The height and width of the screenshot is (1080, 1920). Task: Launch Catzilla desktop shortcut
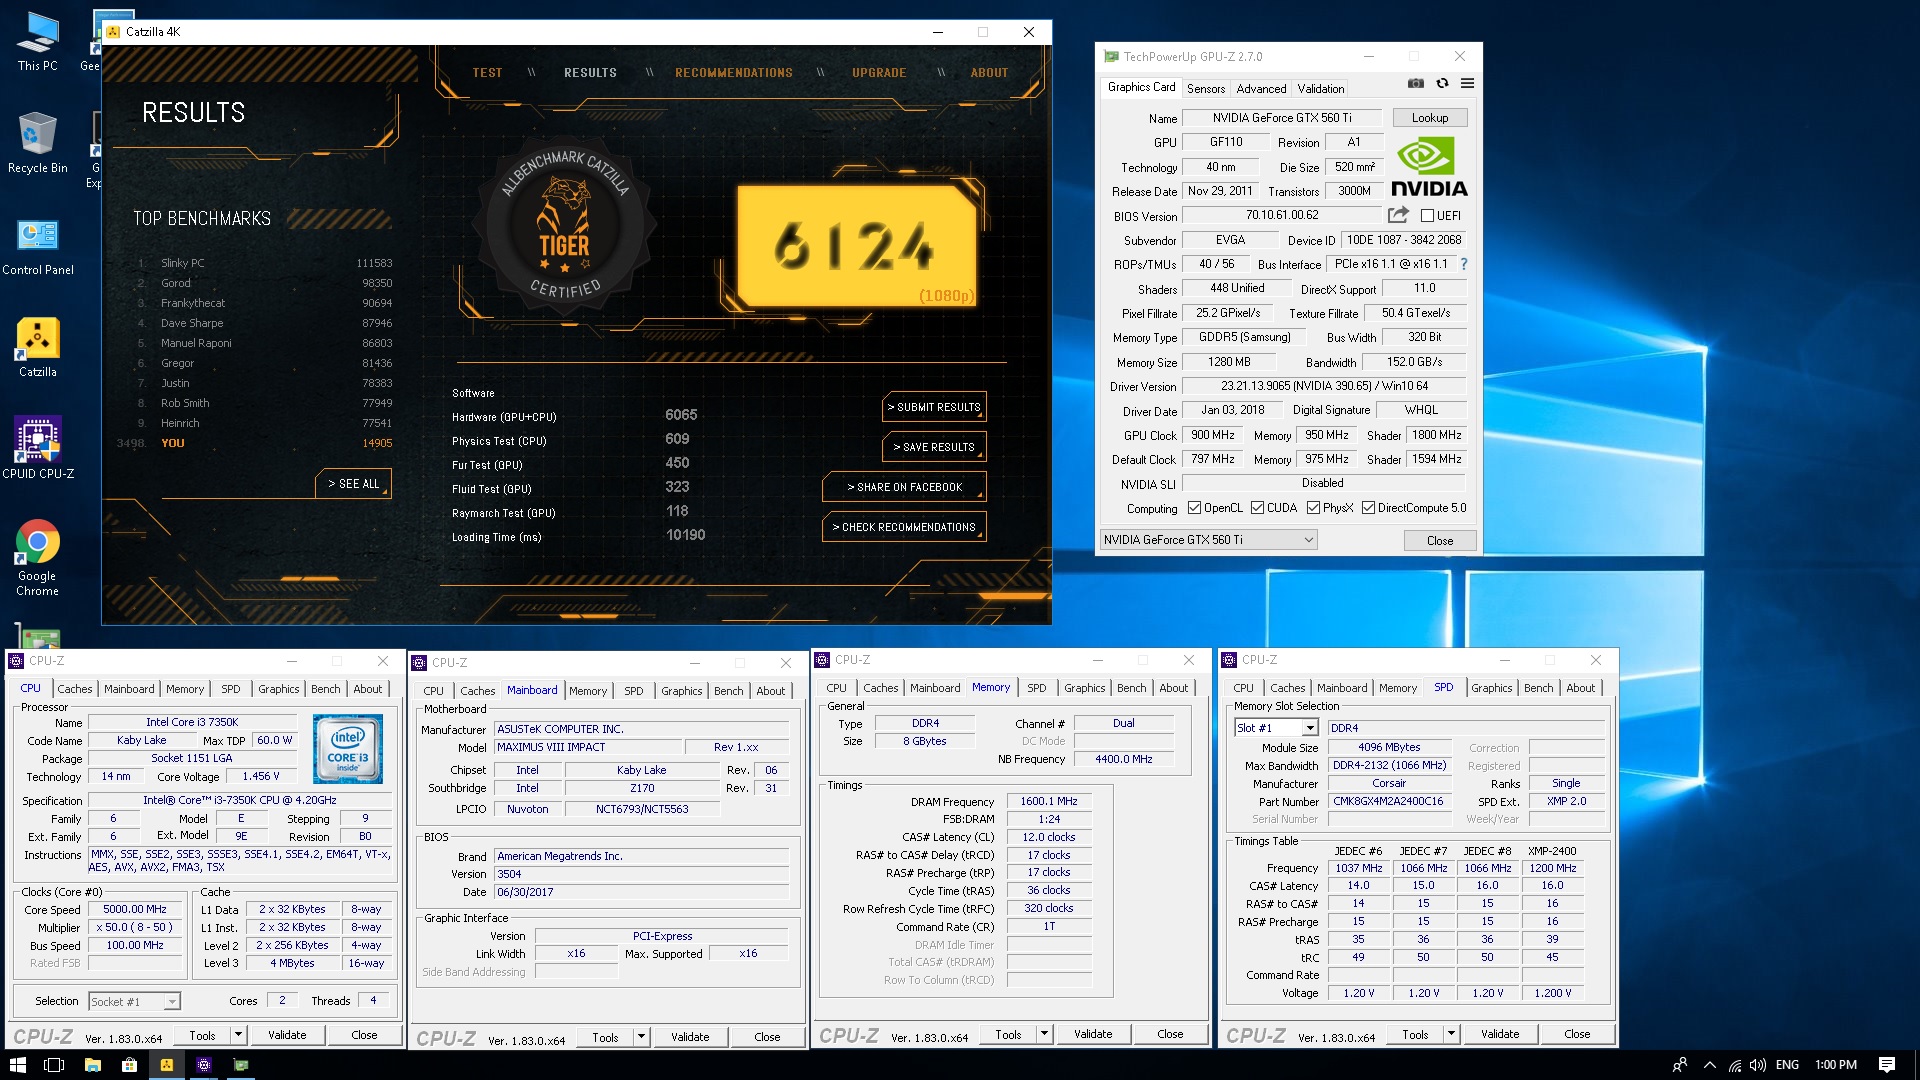[37, 348]
